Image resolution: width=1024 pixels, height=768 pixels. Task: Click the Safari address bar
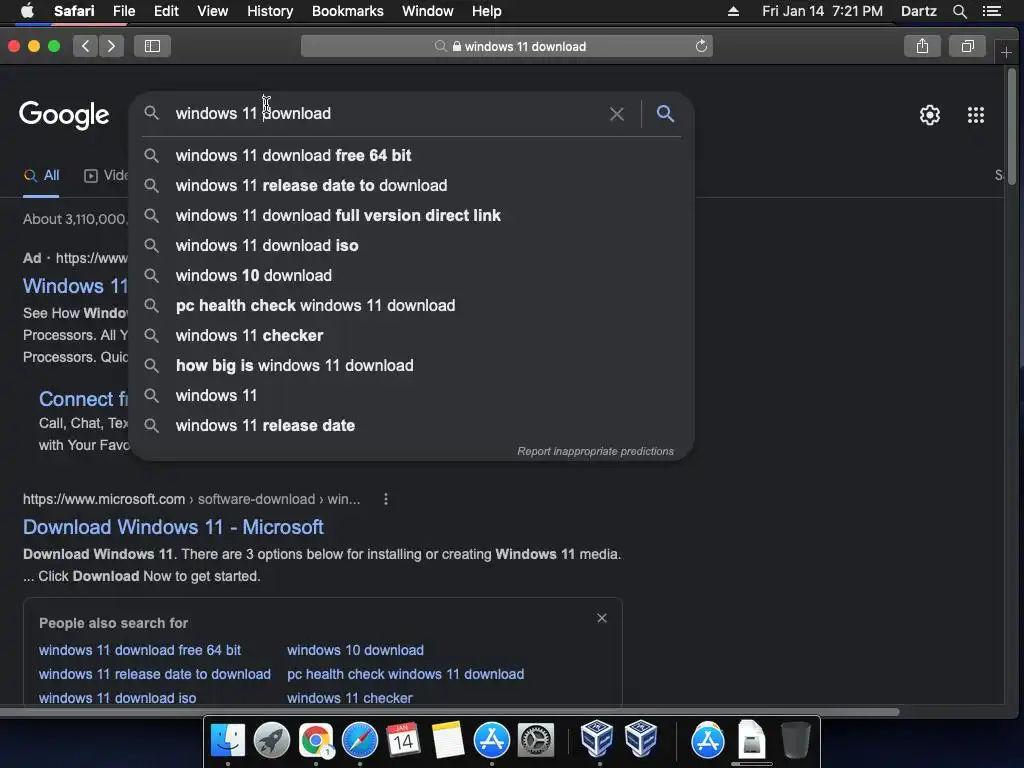coord(507,46)
